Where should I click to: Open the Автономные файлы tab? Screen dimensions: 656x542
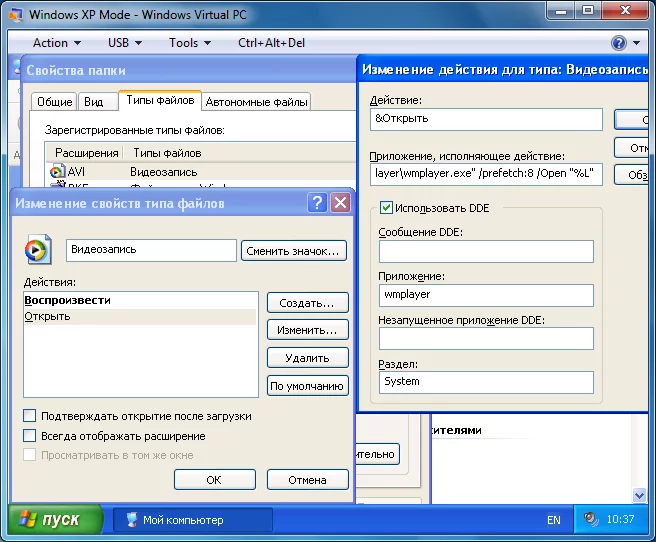coord(256,102)
